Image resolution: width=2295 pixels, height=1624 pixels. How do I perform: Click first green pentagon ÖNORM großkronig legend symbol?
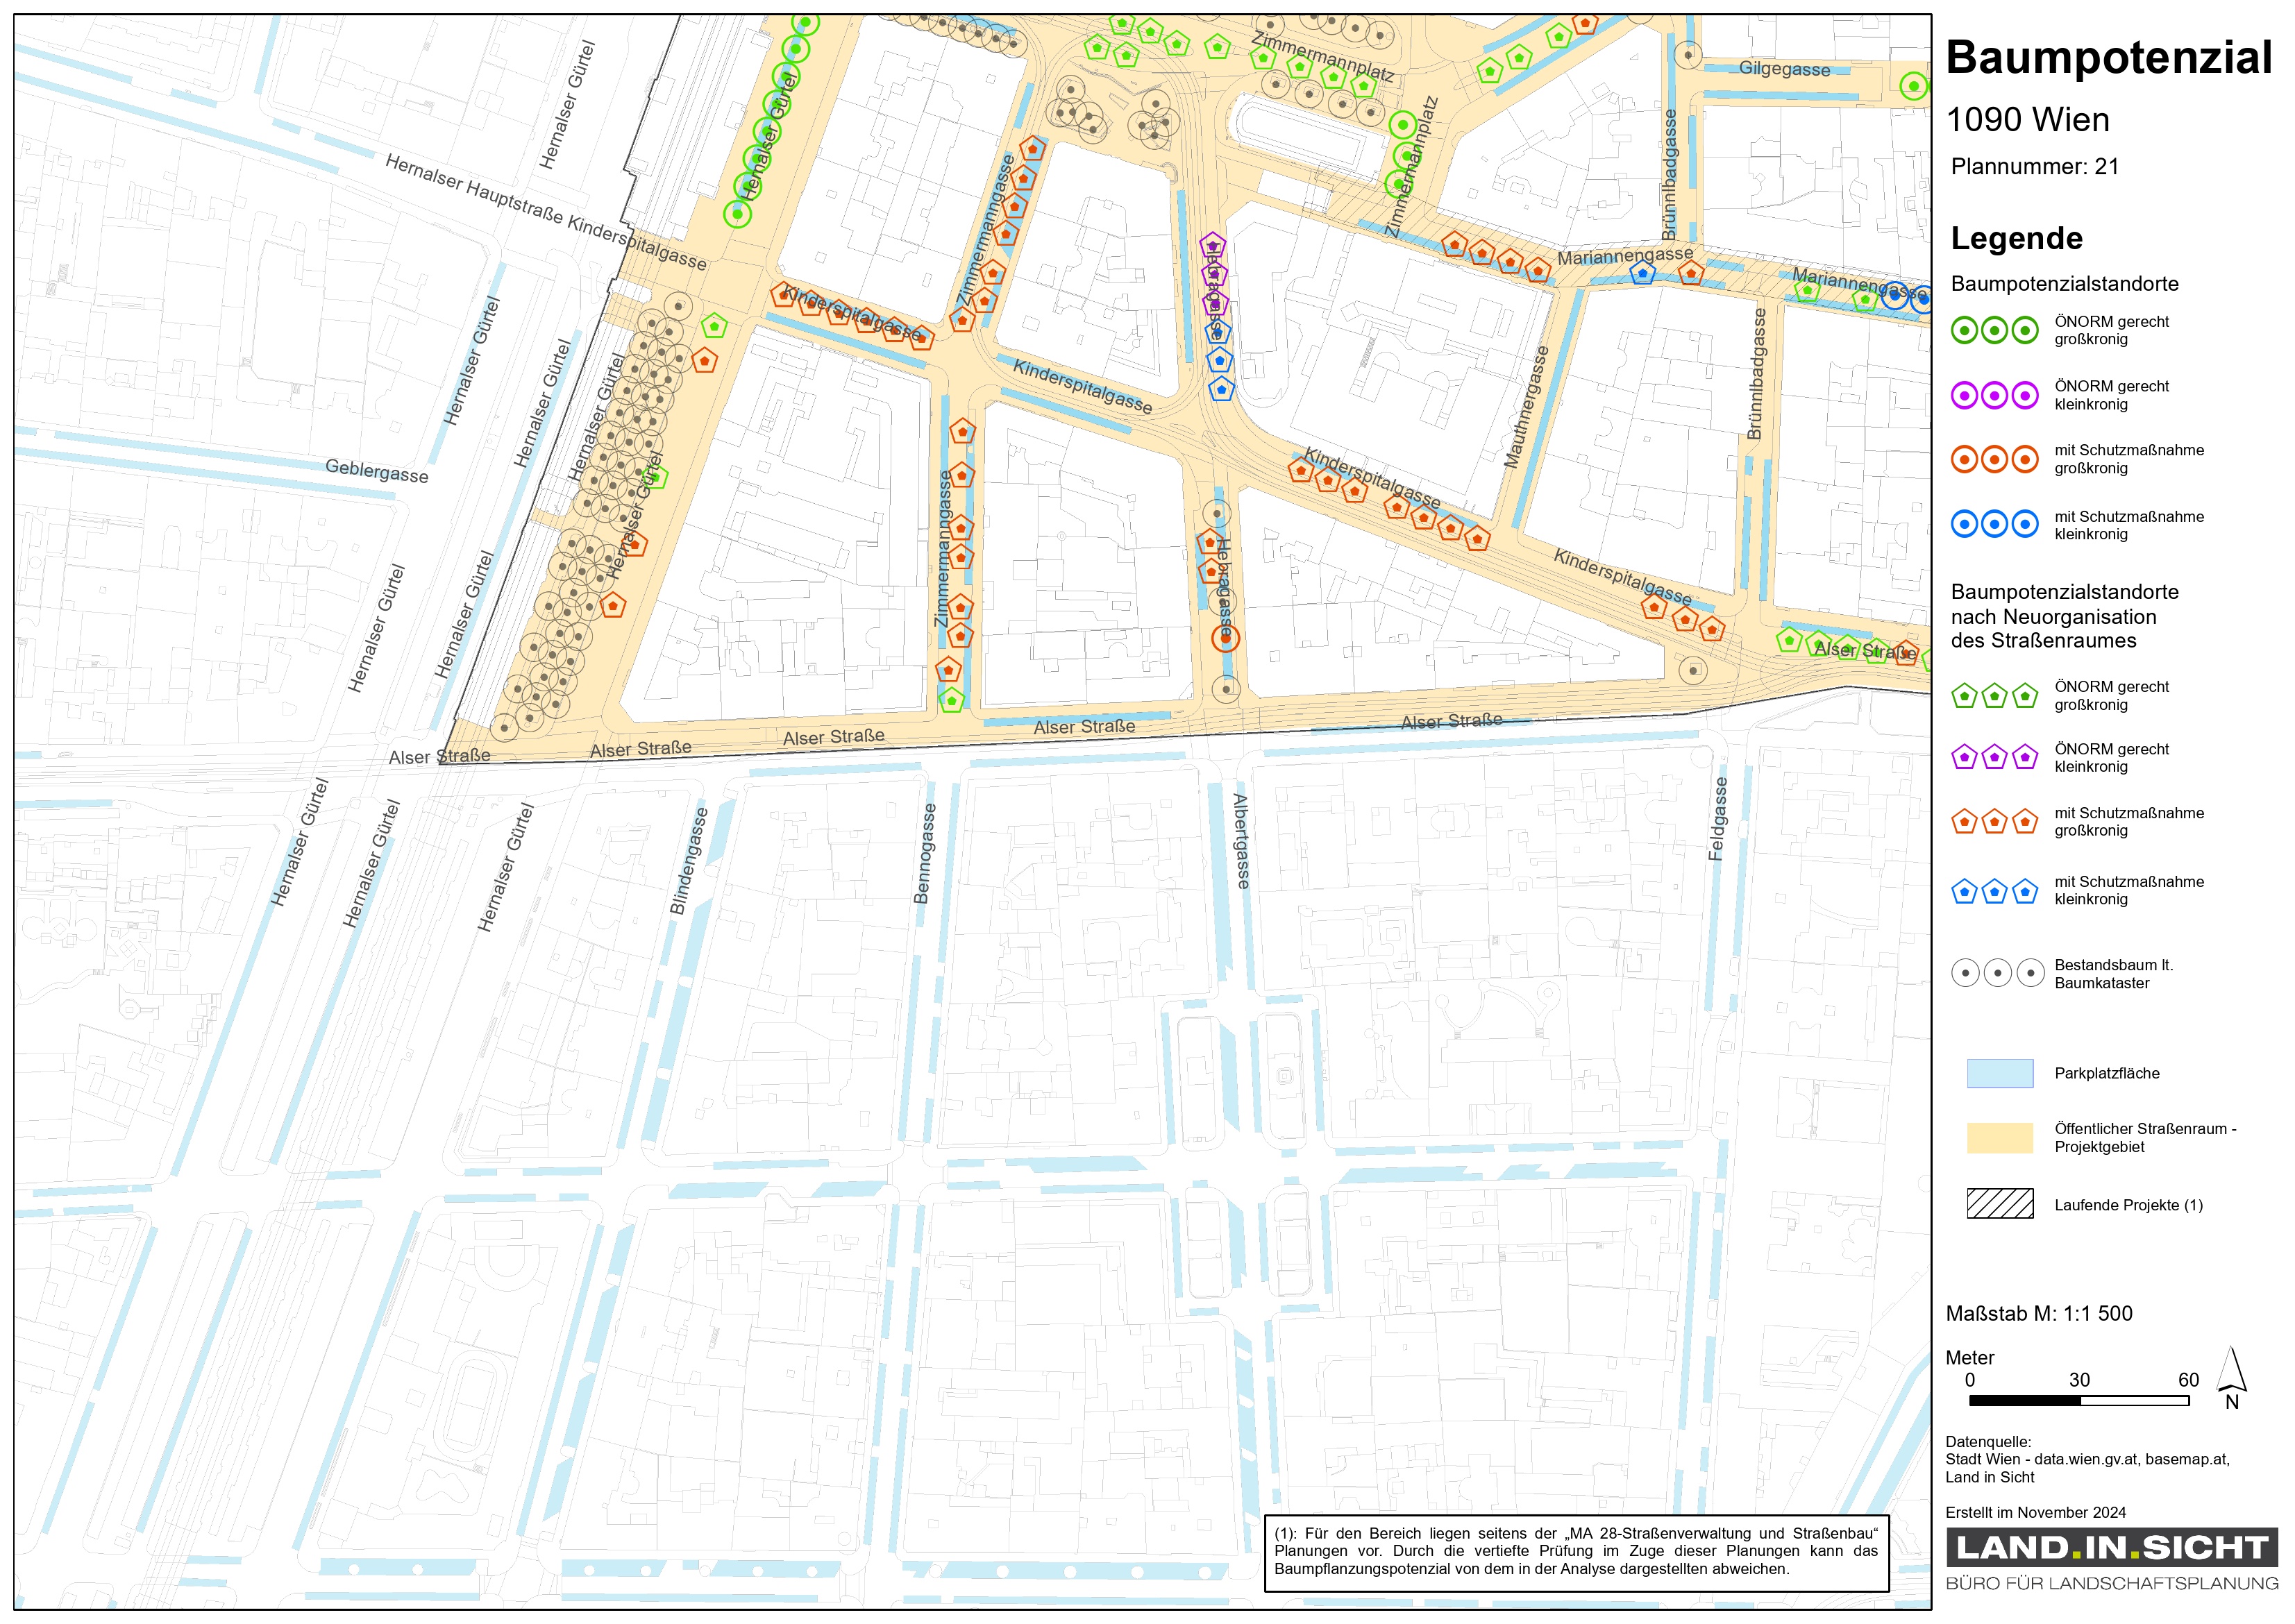[1964, 696]
